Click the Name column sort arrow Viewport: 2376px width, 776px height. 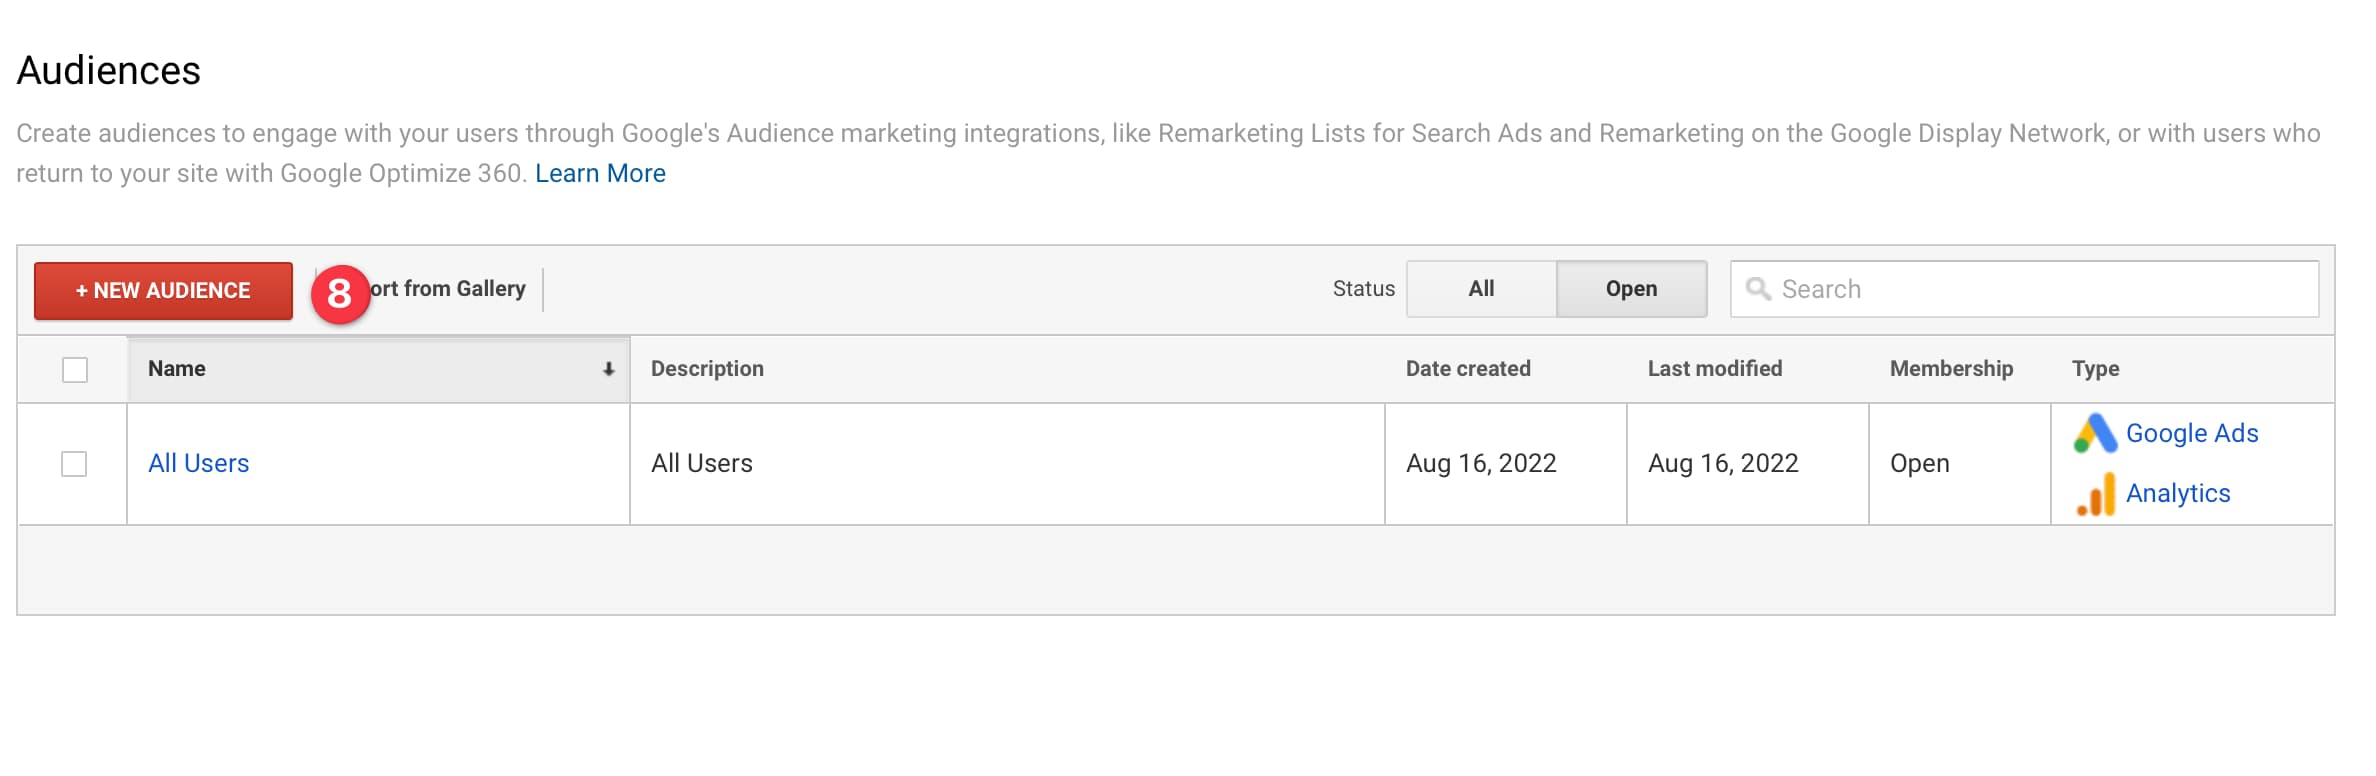click(608, 369)
